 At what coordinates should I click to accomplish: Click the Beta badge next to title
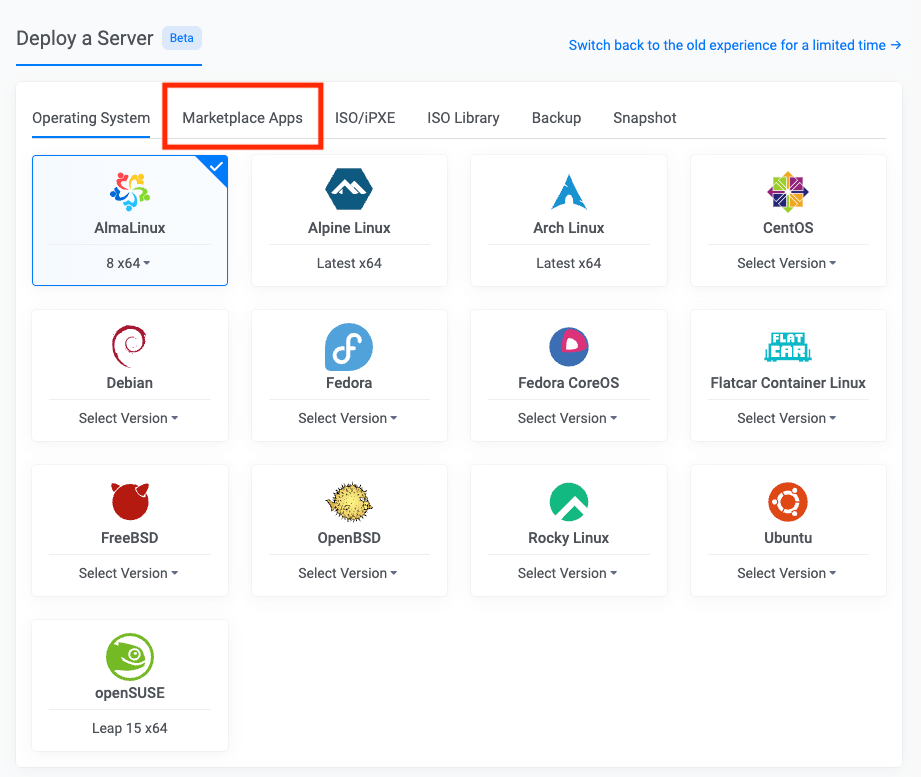pyautogui.click(x=181, y=38)
